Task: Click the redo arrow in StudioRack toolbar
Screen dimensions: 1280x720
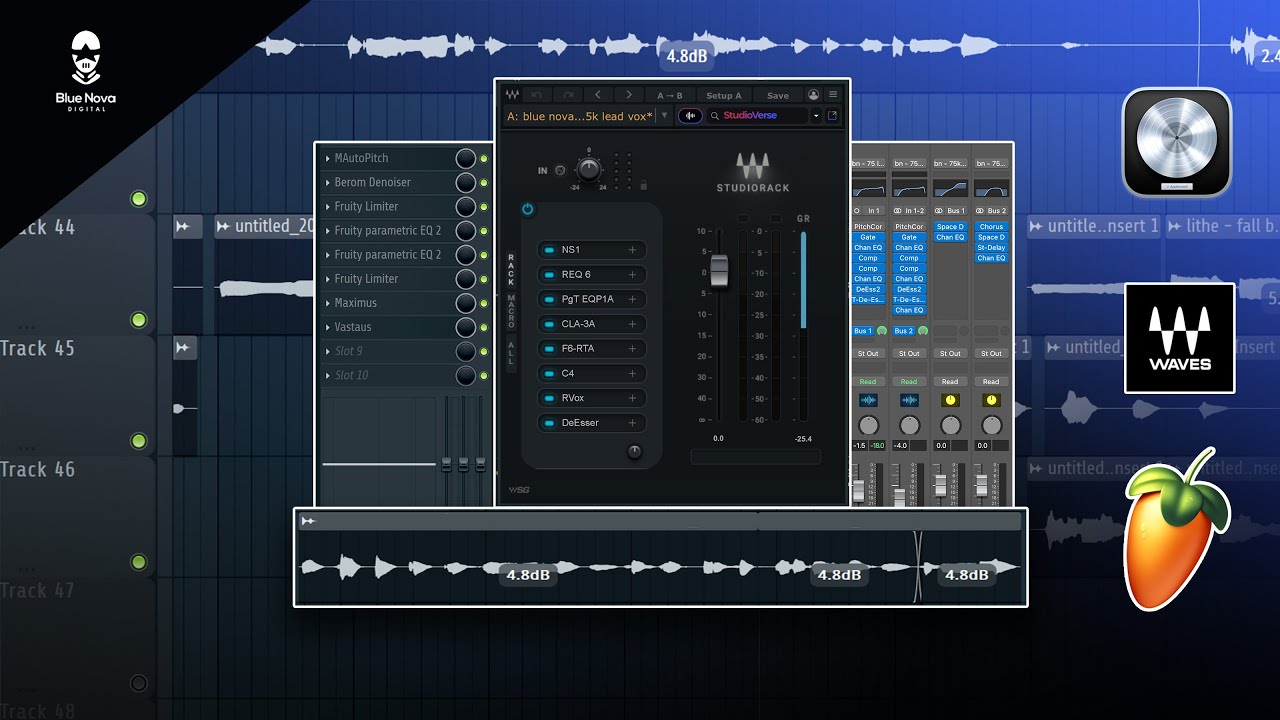Action: pos(568,95)
